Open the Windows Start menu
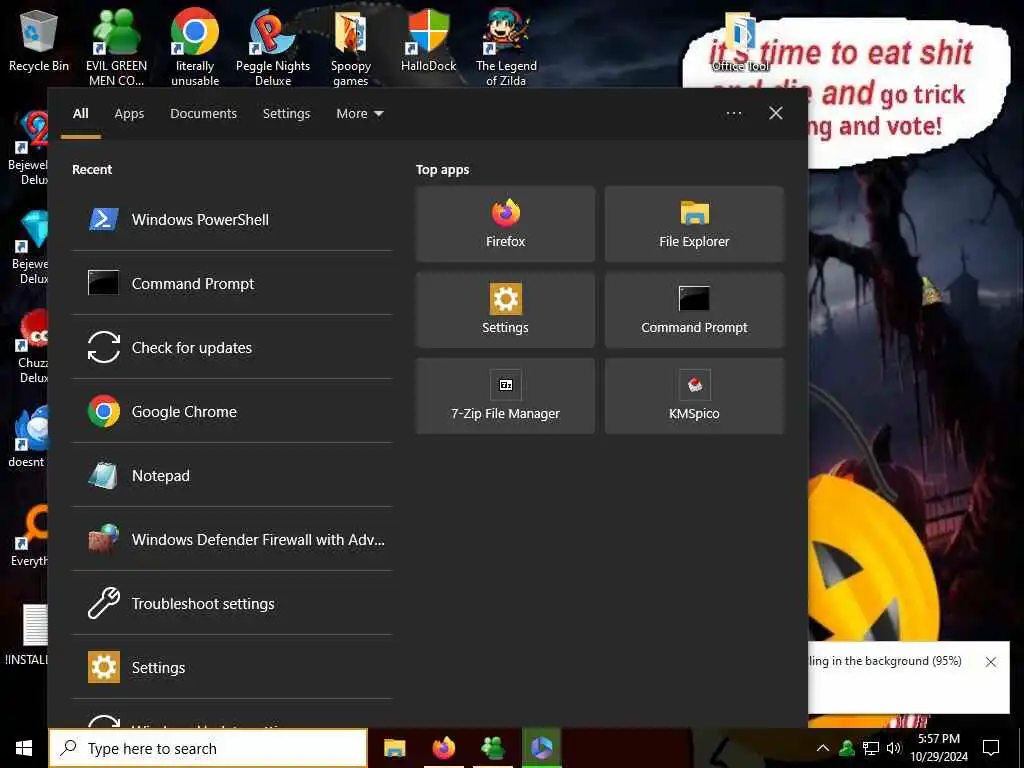1024x768 pixels. click(24, 748)
